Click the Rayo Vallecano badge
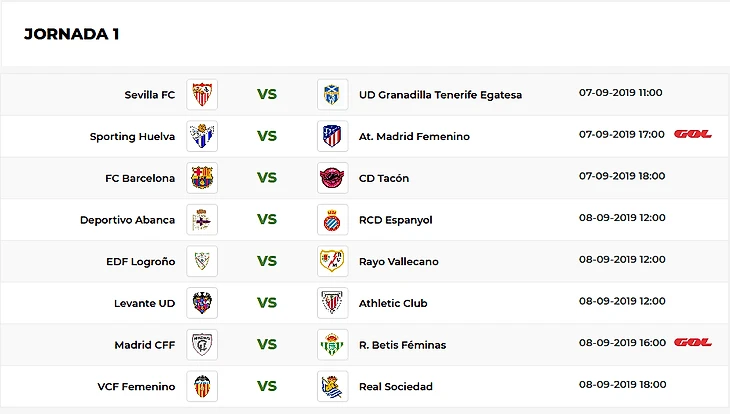730x414 pixels. tap(332, 261)
